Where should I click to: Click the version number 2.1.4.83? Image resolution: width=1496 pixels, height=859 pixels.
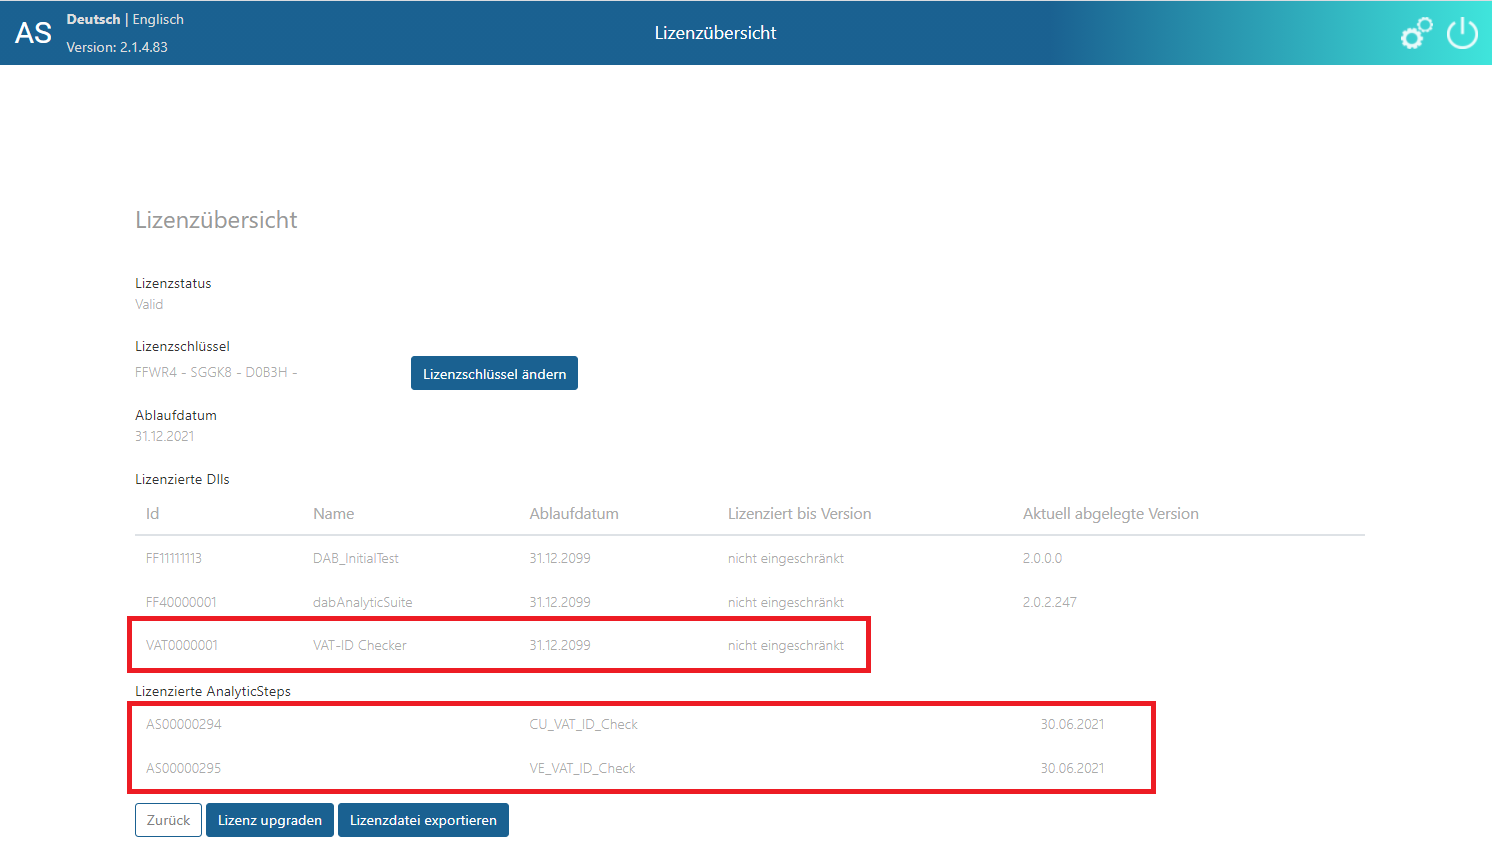pos(116,47)
